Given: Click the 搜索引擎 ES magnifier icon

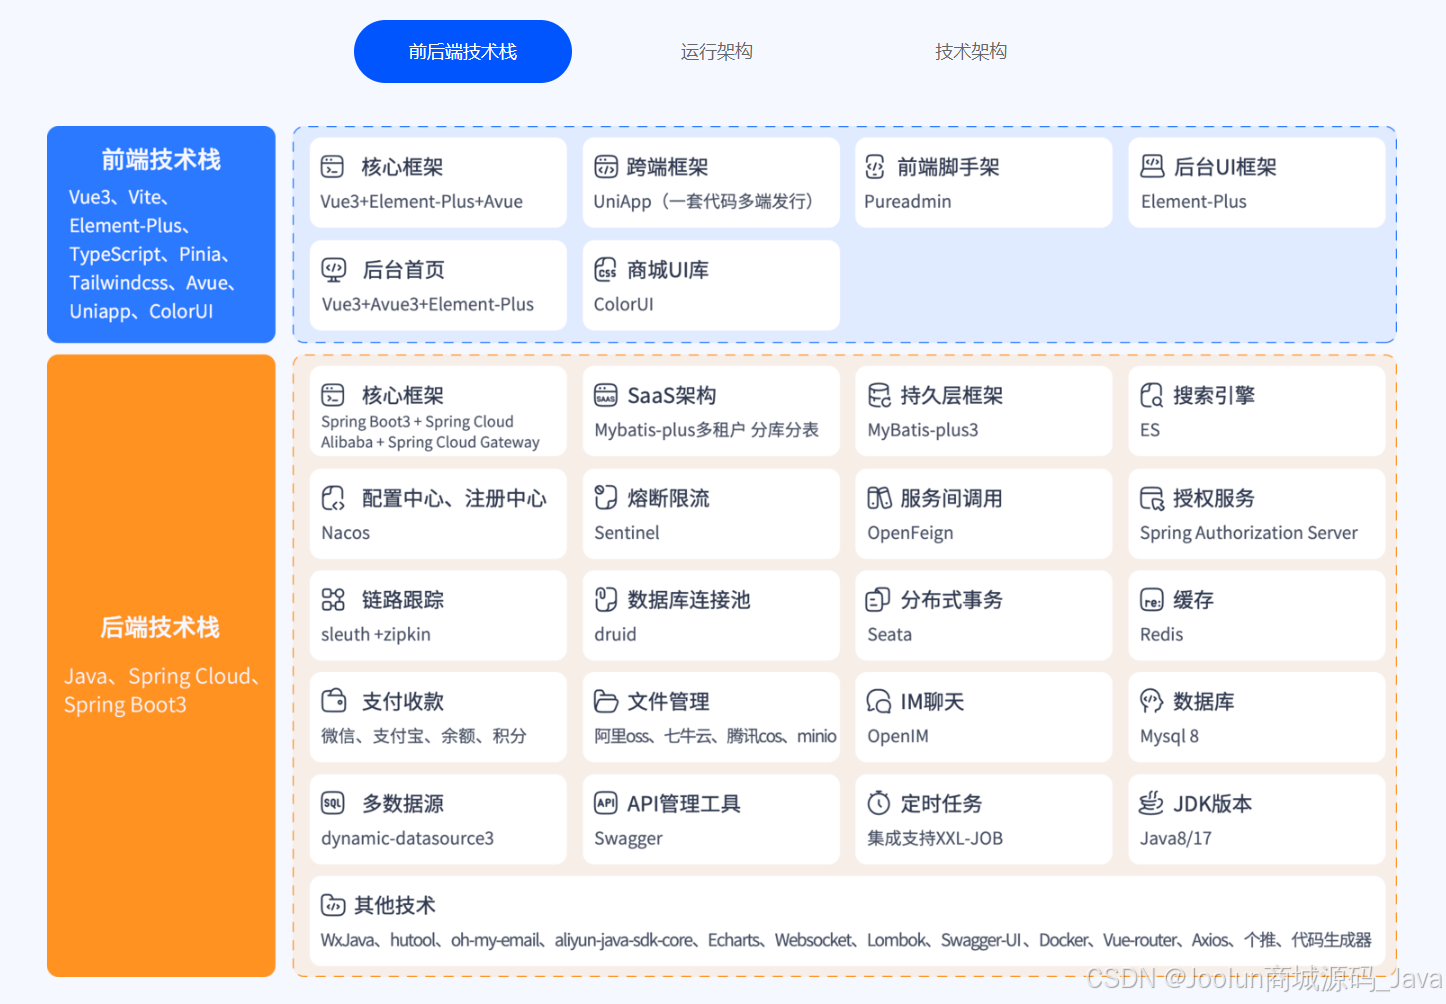Looking at the screenshot, I should click(x=1151, y=395).
